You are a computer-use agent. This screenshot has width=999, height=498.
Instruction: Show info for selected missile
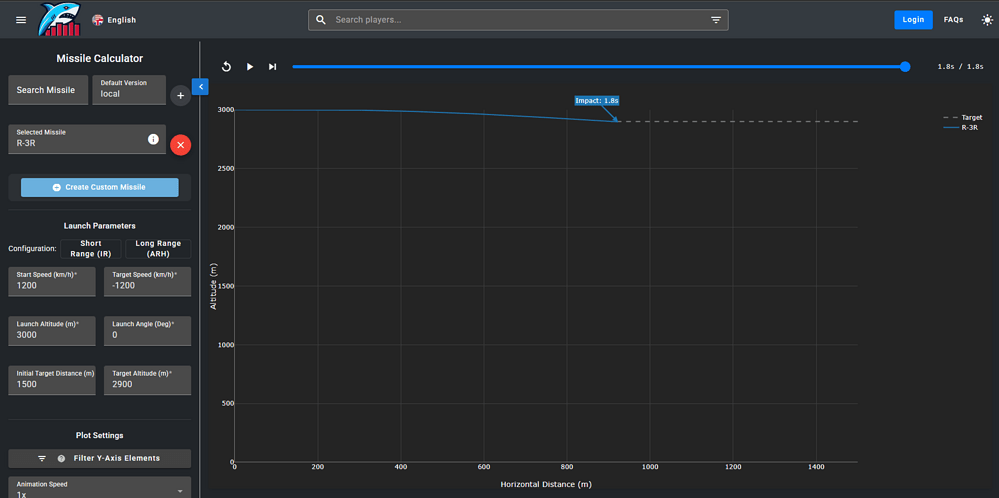(x=153, y=139)
